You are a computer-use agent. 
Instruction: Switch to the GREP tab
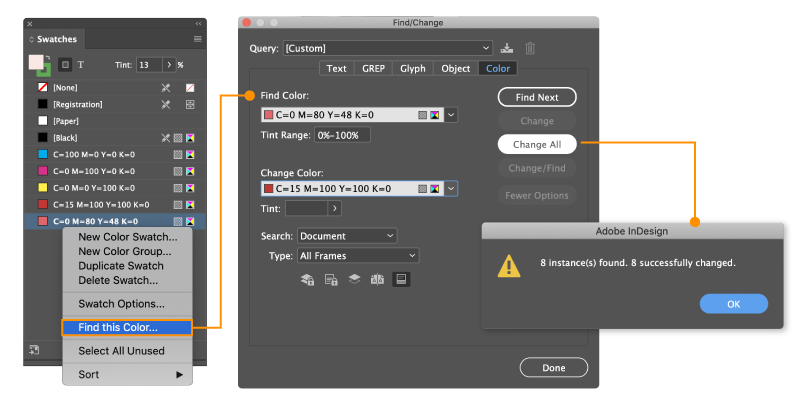(374, 69)
